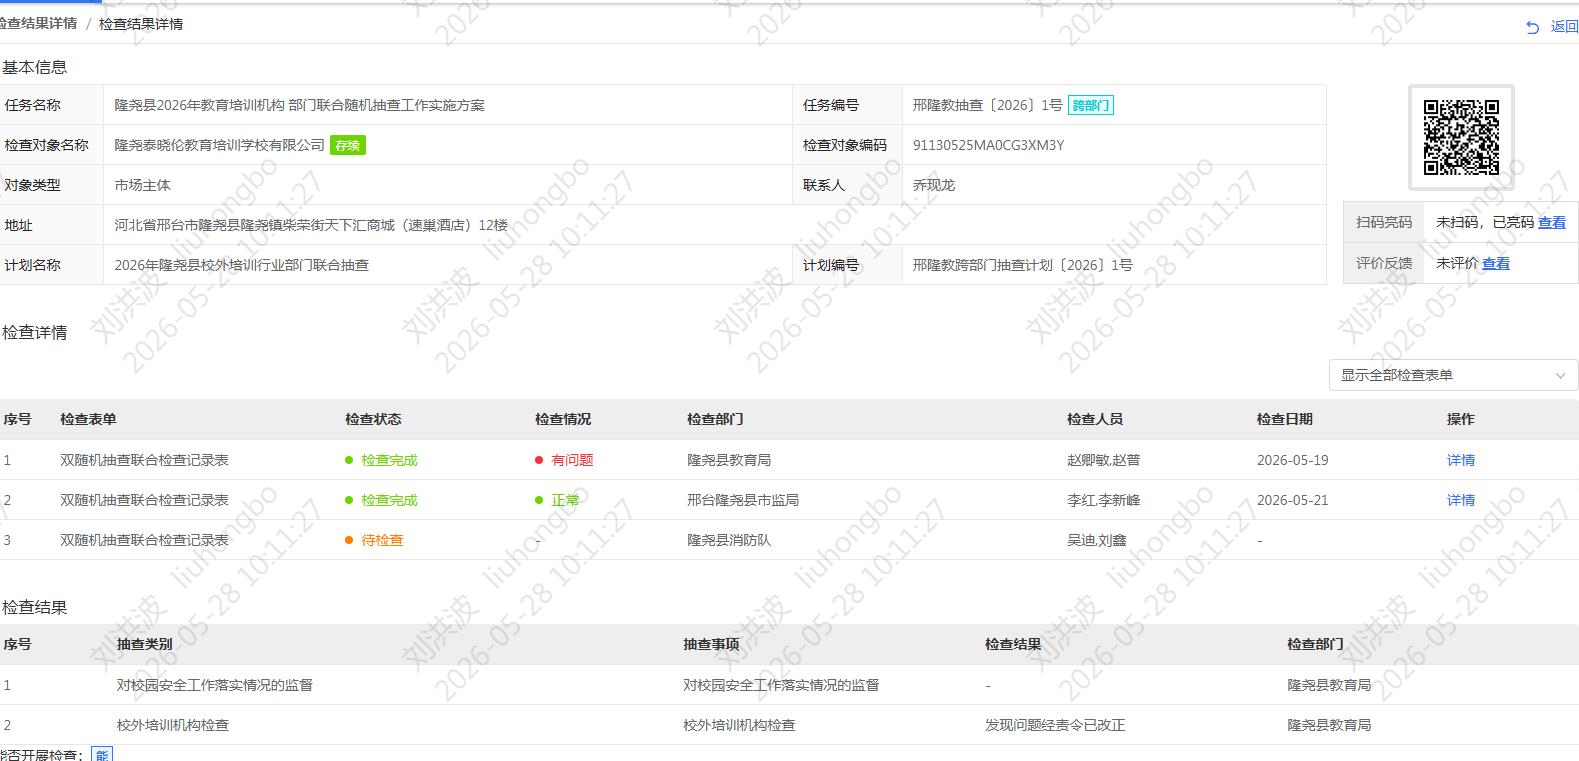Click the date 2026-05-21
The height and width of the screenshot is (761, 1579).
(x=1292, y=500)
